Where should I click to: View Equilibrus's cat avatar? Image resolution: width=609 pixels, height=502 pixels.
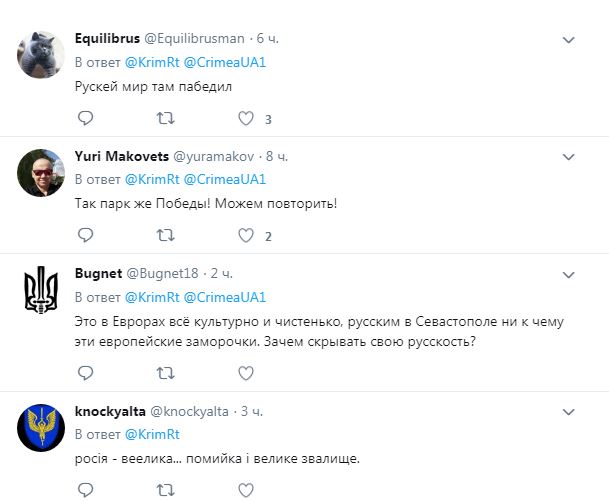pos(42,53)
